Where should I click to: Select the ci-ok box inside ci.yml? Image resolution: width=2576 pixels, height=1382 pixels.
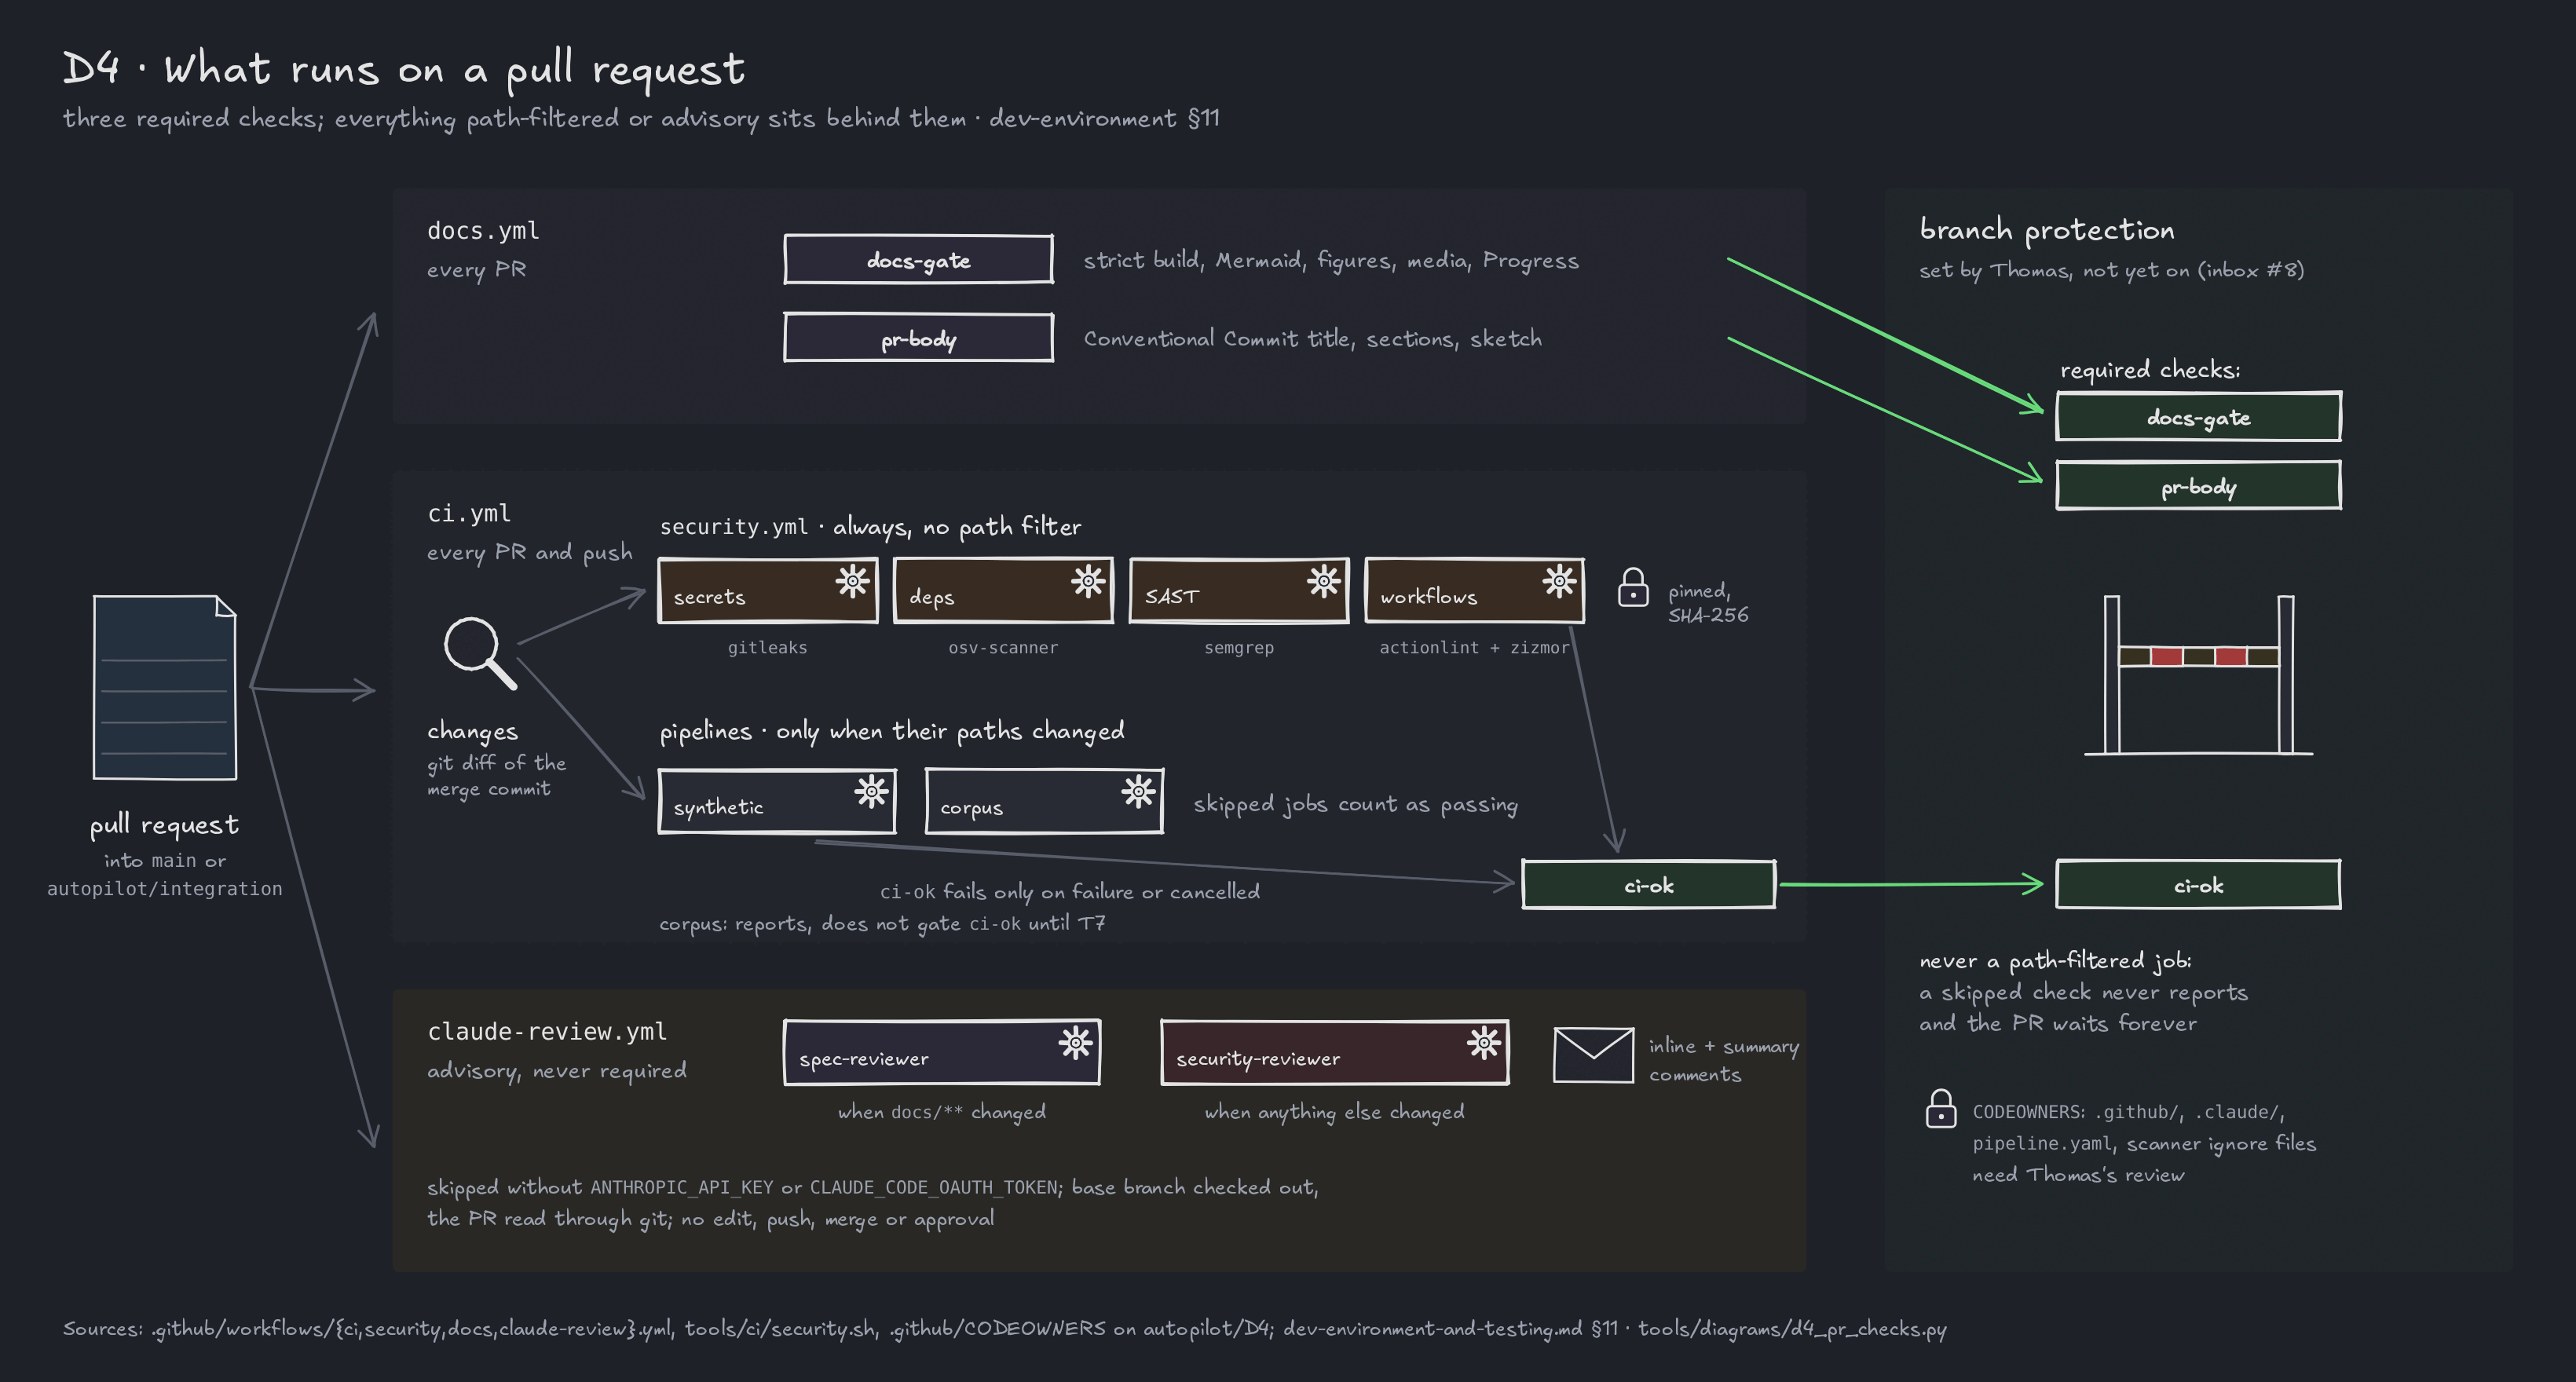(x=1648, y=885)
